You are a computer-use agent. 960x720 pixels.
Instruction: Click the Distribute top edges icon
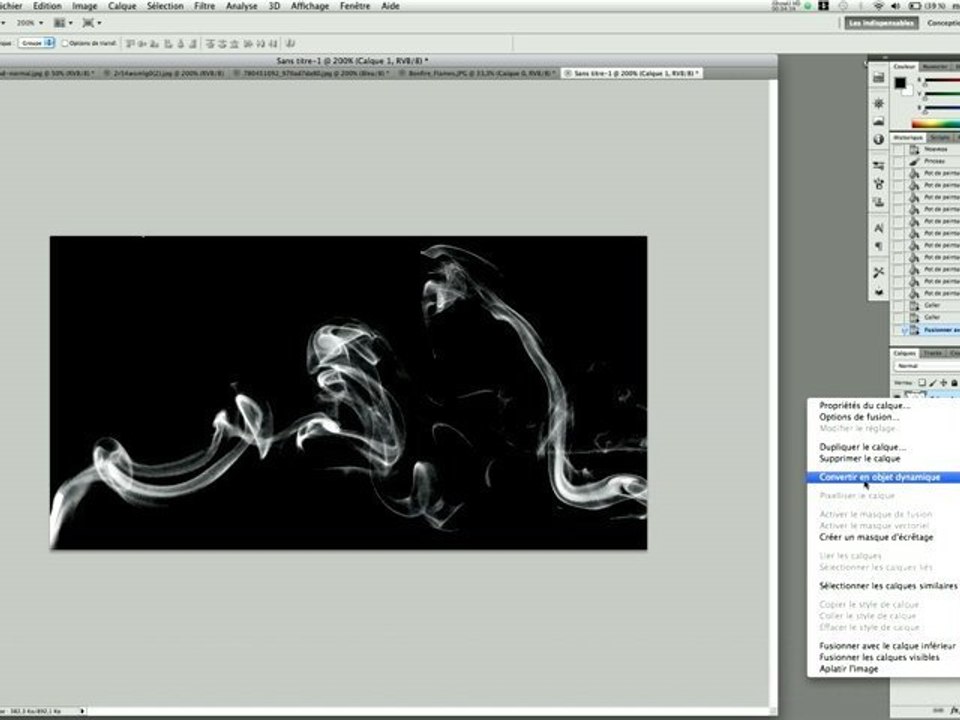click(210, 43)
